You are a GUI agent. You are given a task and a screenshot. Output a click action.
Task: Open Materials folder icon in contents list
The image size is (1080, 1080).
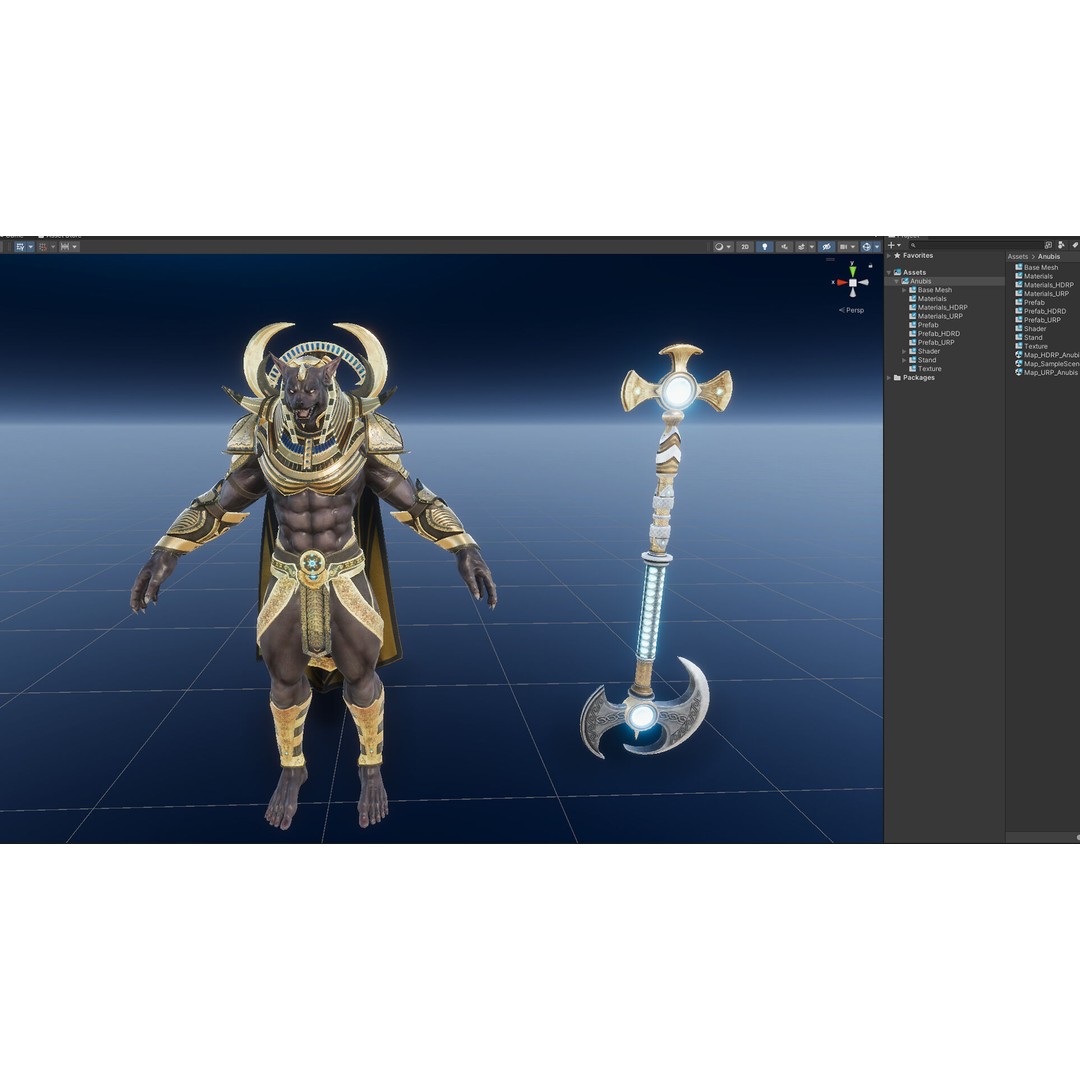(1019, 276)
